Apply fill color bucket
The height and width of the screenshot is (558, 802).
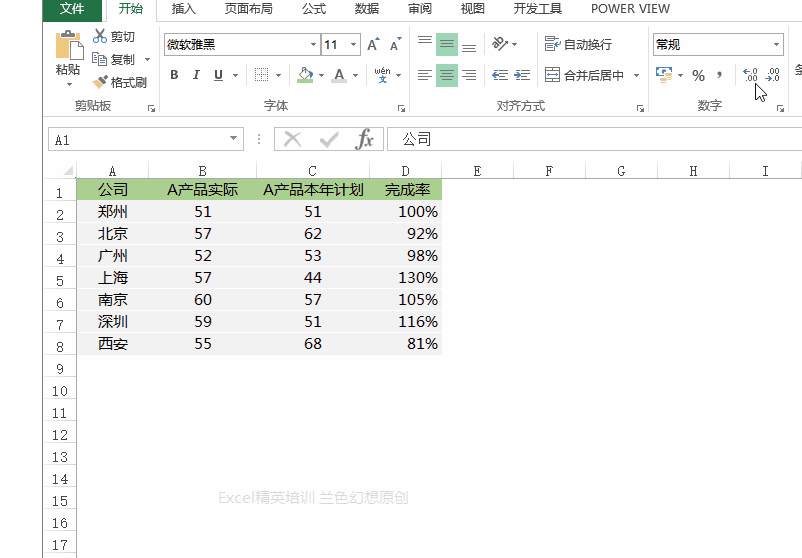pos(305,75)
